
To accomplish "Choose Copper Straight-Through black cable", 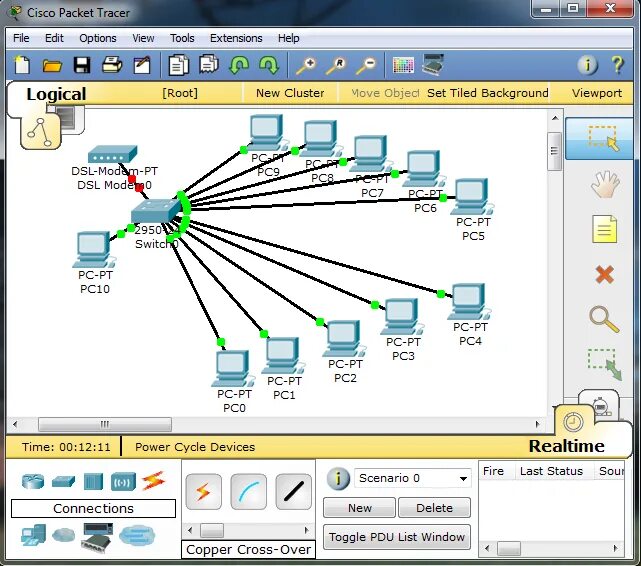I will tap(294, 492).
